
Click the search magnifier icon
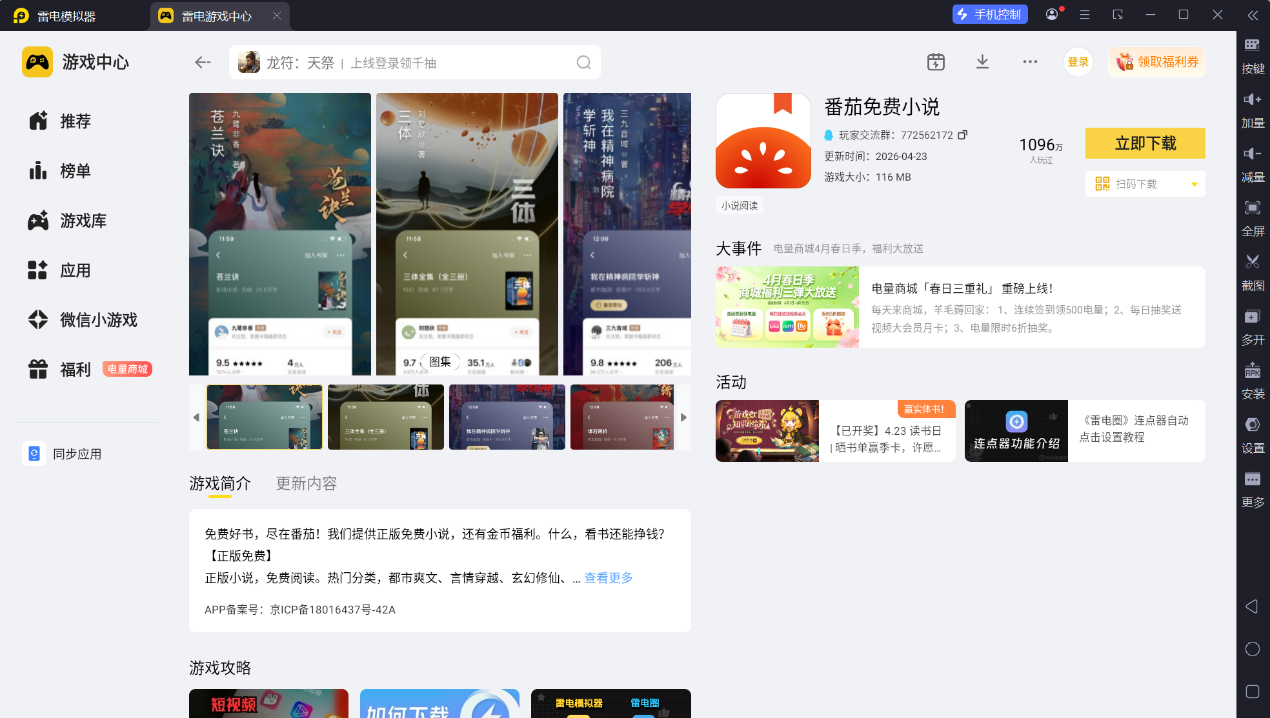584,62
